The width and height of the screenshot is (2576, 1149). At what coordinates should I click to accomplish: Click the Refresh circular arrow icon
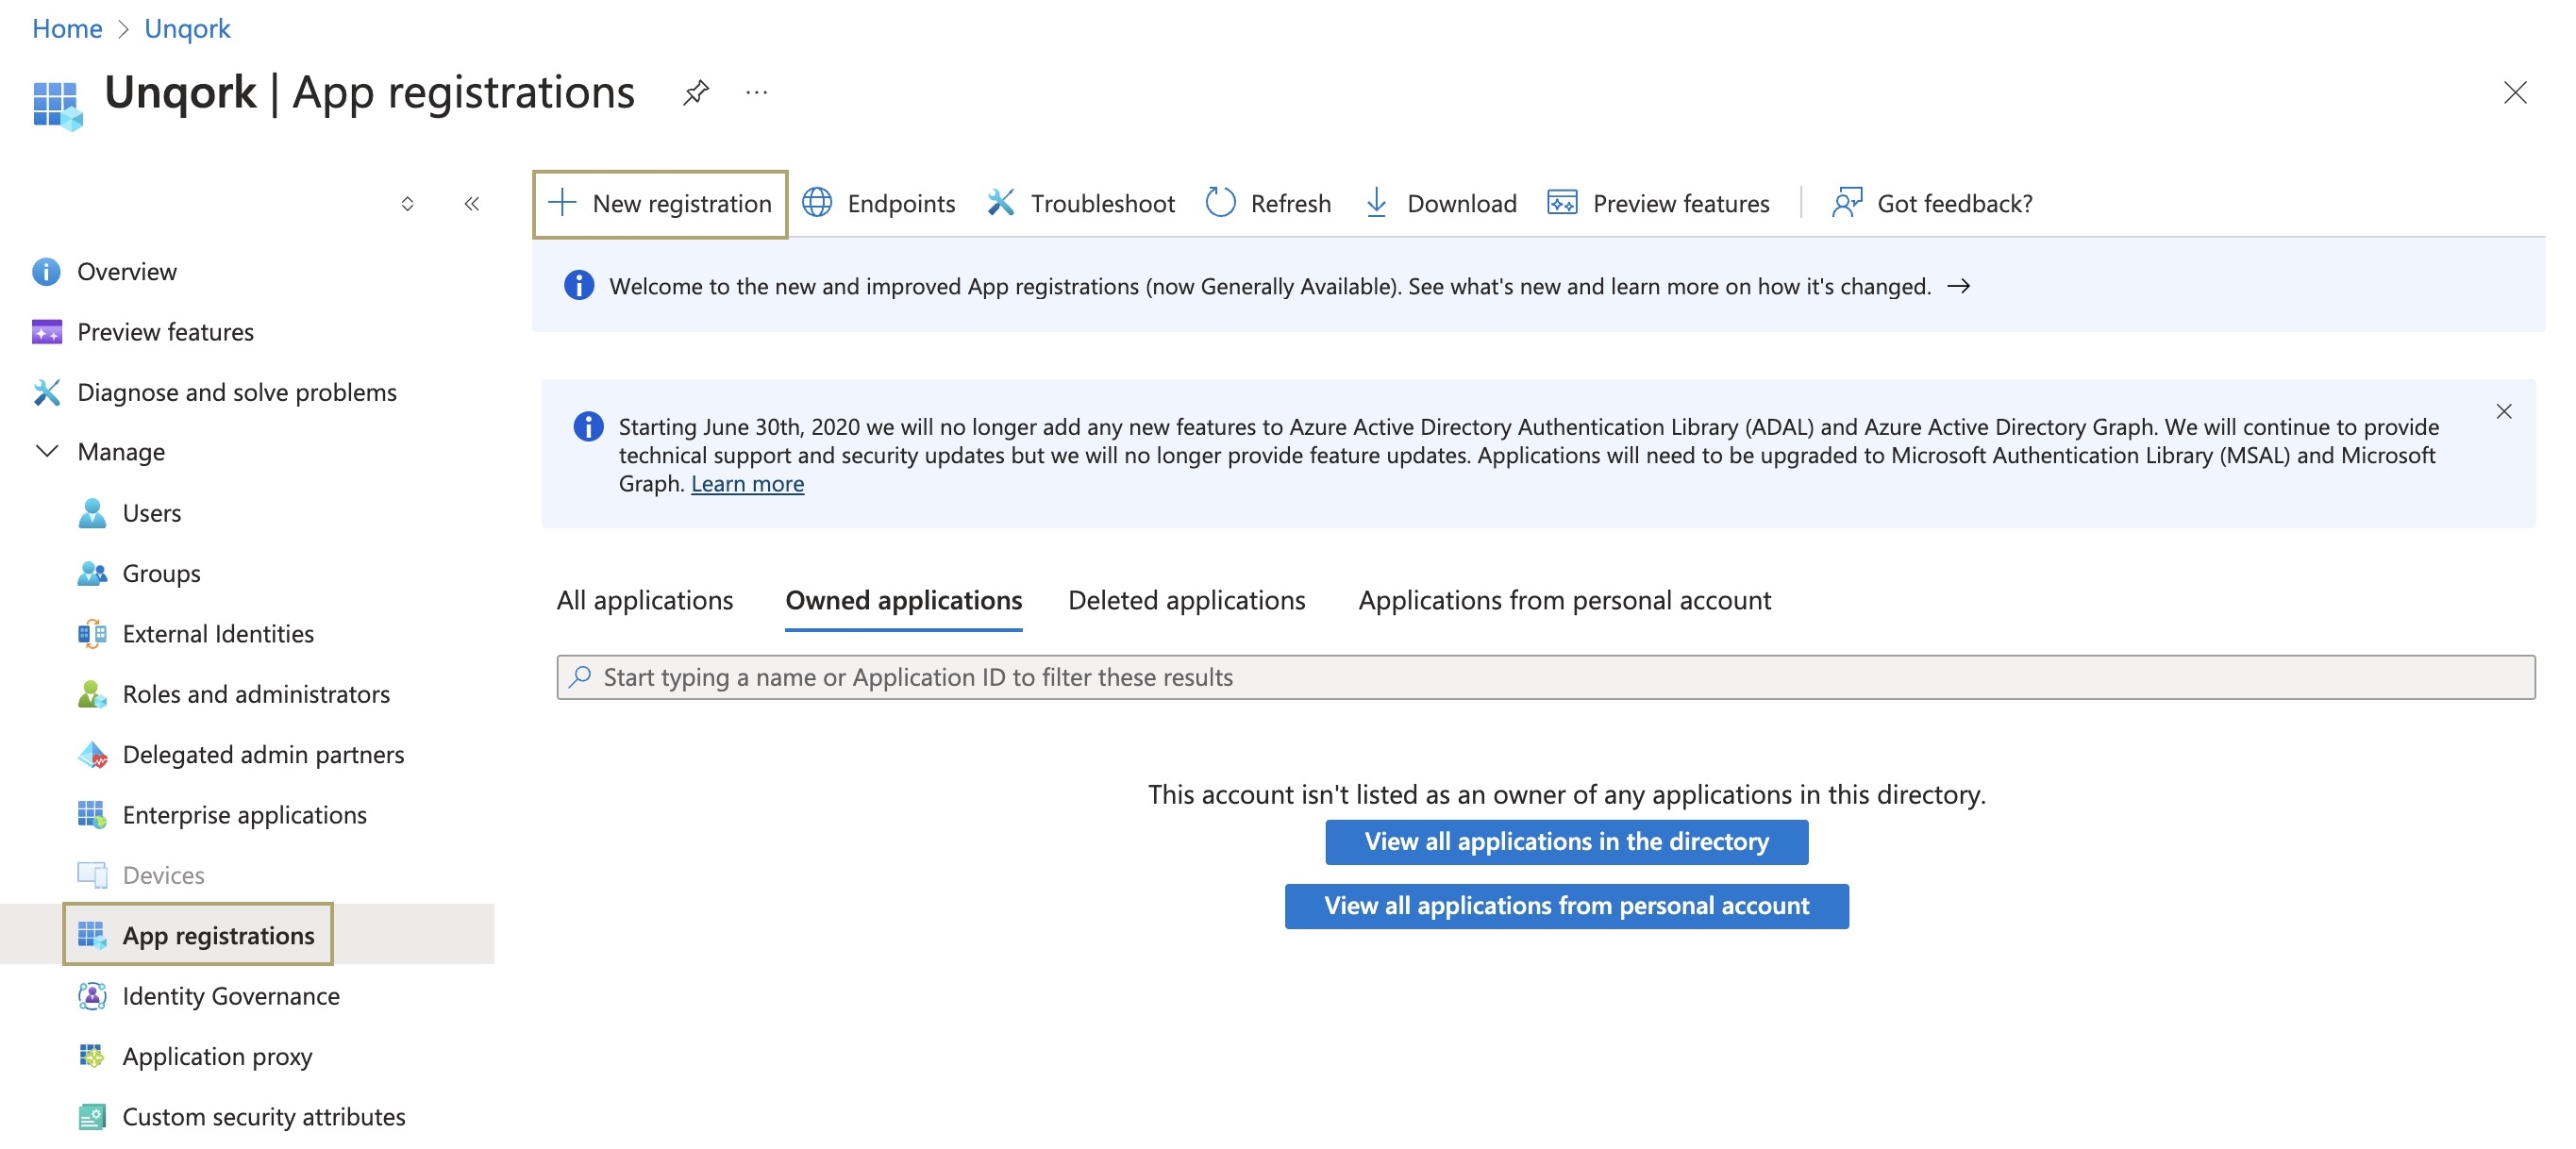pyautogui.click(x=1220, y=203)
